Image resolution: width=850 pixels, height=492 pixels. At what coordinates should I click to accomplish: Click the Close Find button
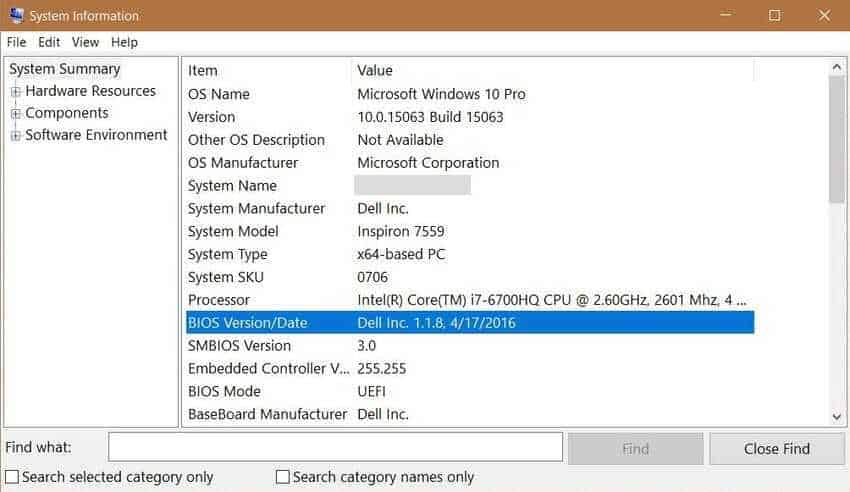777,449
